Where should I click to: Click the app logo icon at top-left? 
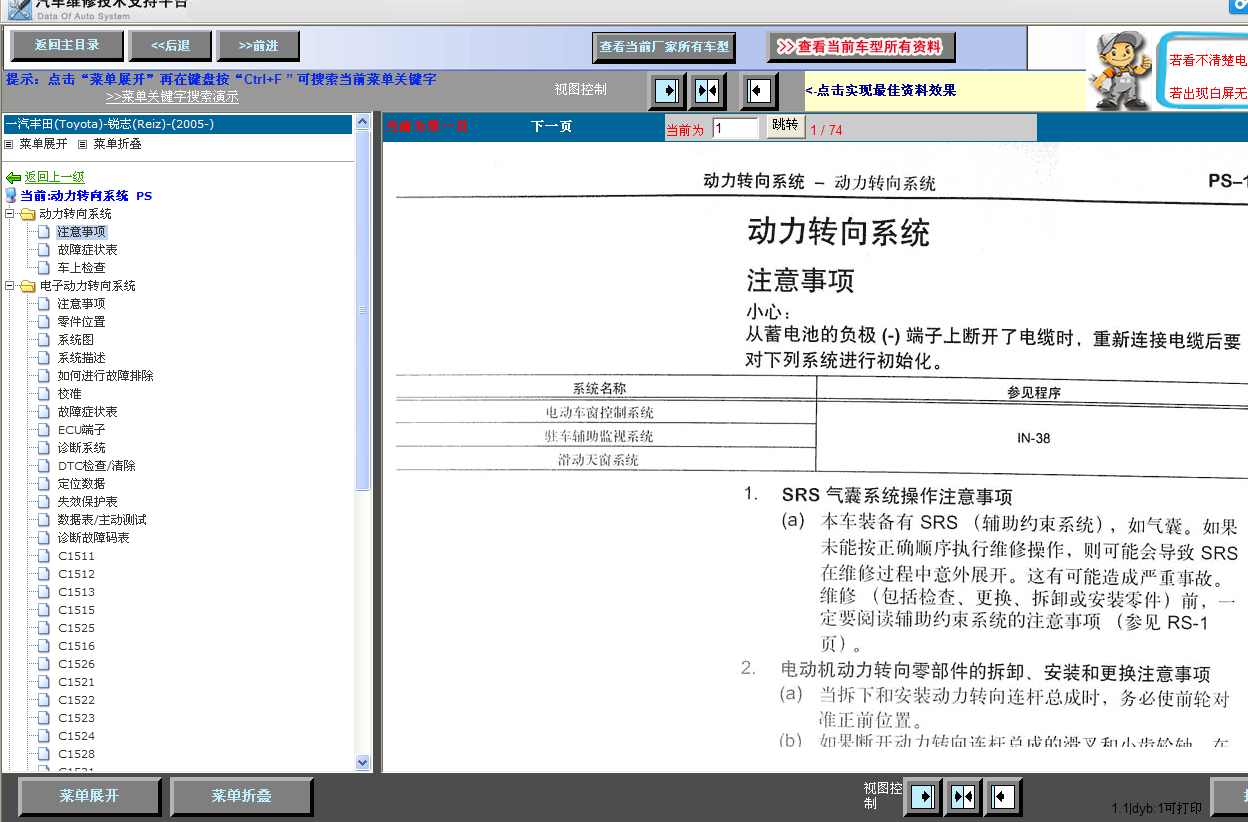point(18,9)
